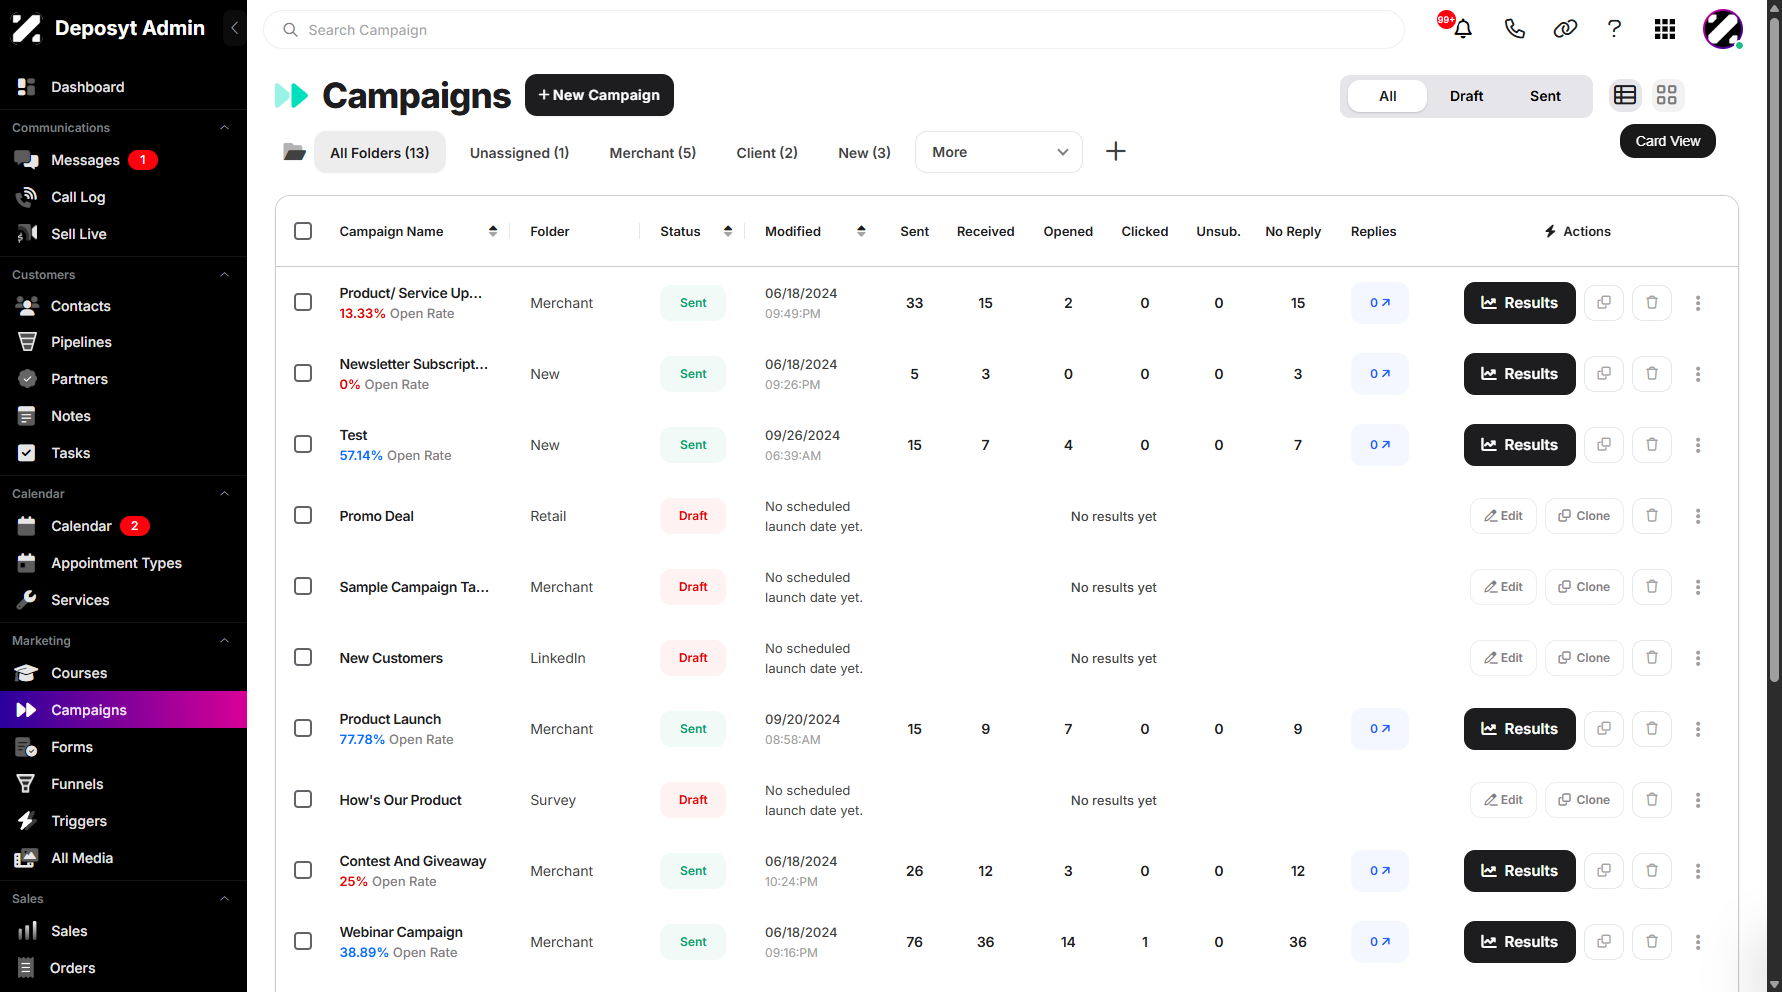Check the Product/ Service Up... row checkbox
Screen dimensions: 1782x992
303,302
